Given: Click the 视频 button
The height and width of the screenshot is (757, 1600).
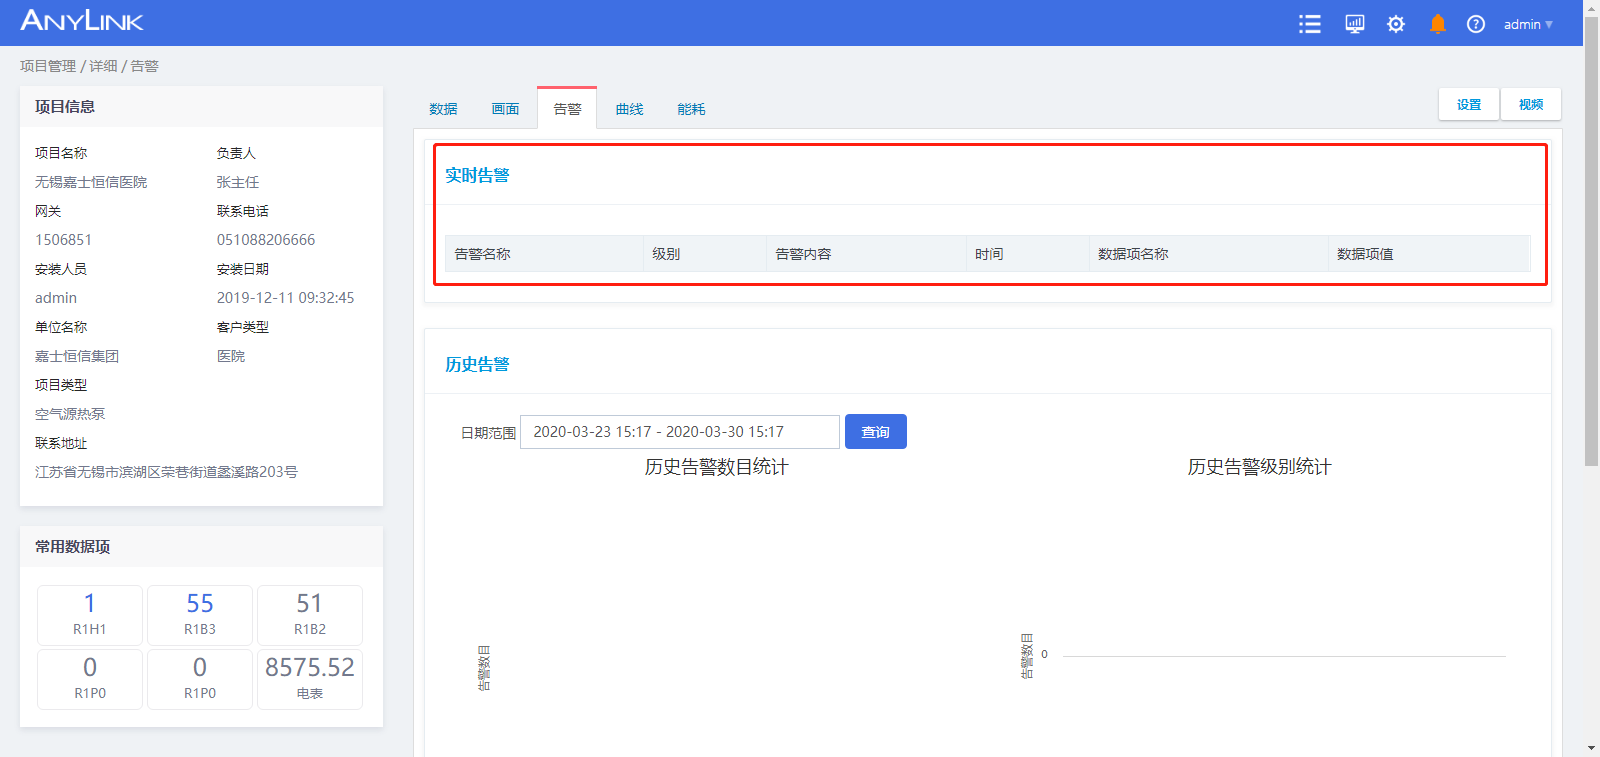Looking at the screenshot, I should tap(1531, 104).
